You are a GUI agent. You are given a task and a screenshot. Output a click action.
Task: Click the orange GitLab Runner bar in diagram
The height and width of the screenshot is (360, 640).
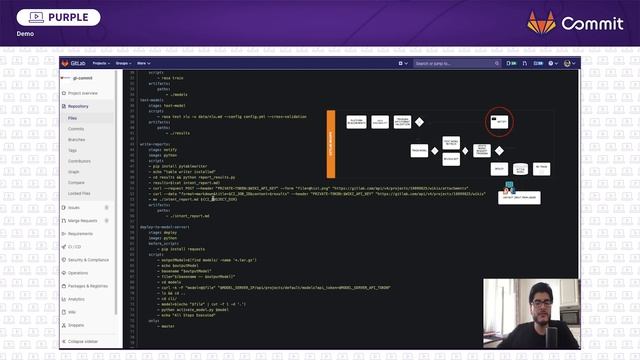click(331, 144)
